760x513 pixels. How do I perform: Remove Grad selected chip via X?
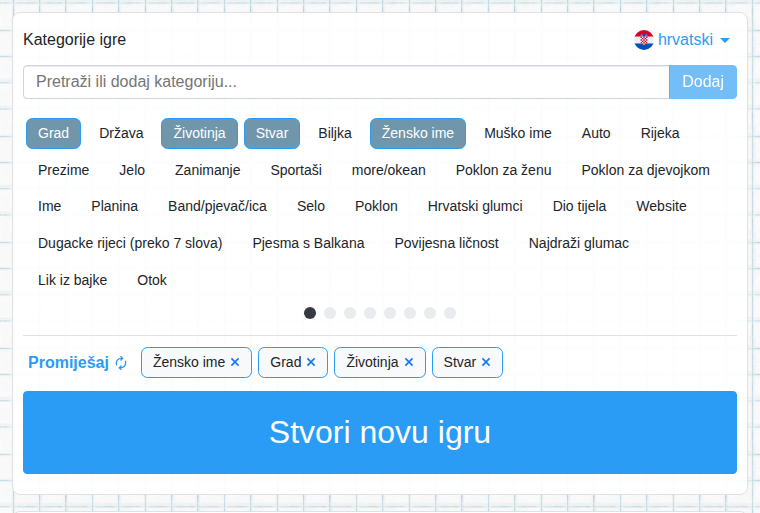[311, 362]
